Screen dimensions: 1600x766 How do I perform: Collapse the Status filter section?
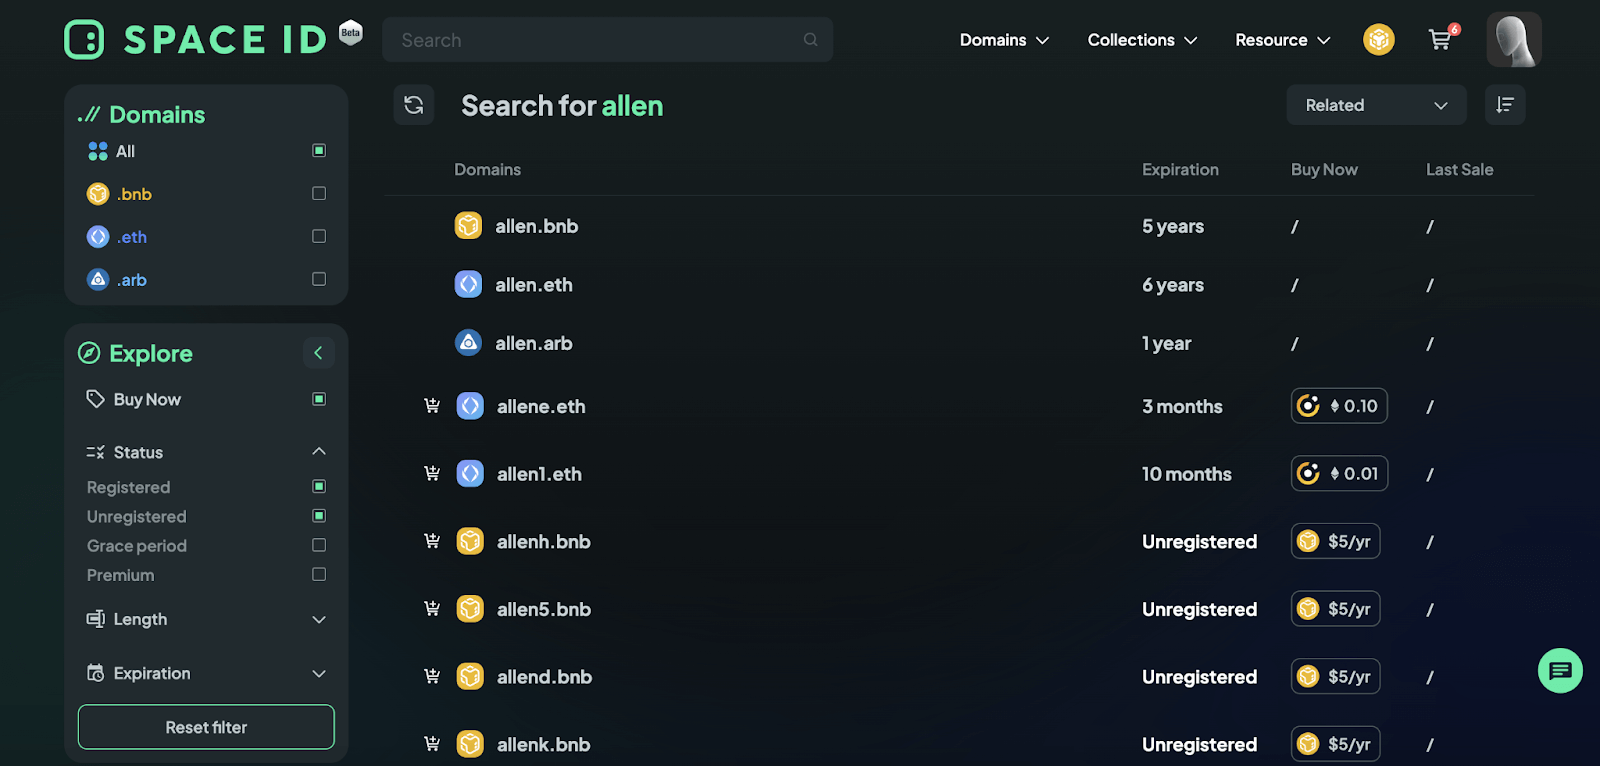319,452
